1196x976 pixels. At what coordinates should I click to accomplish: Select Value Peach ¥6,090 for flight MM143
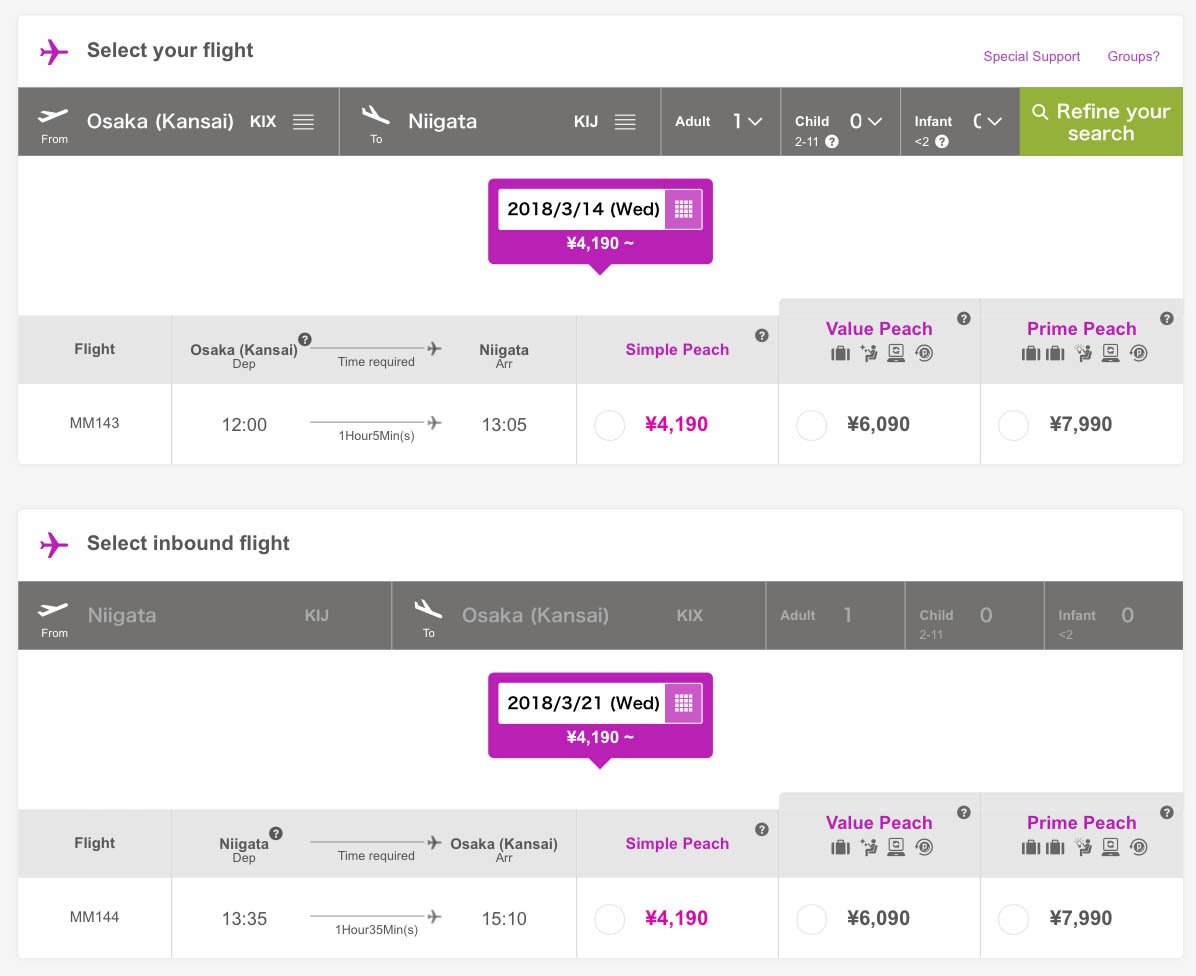click(812, 425)
